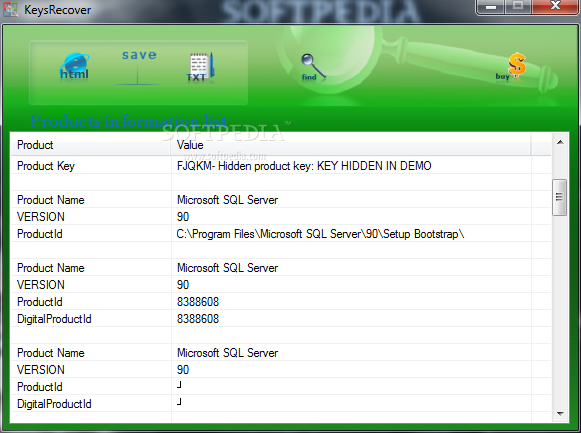Click the scrollbar down arrow
Screen dimensions: 581x433
click(x=560, y=414)
